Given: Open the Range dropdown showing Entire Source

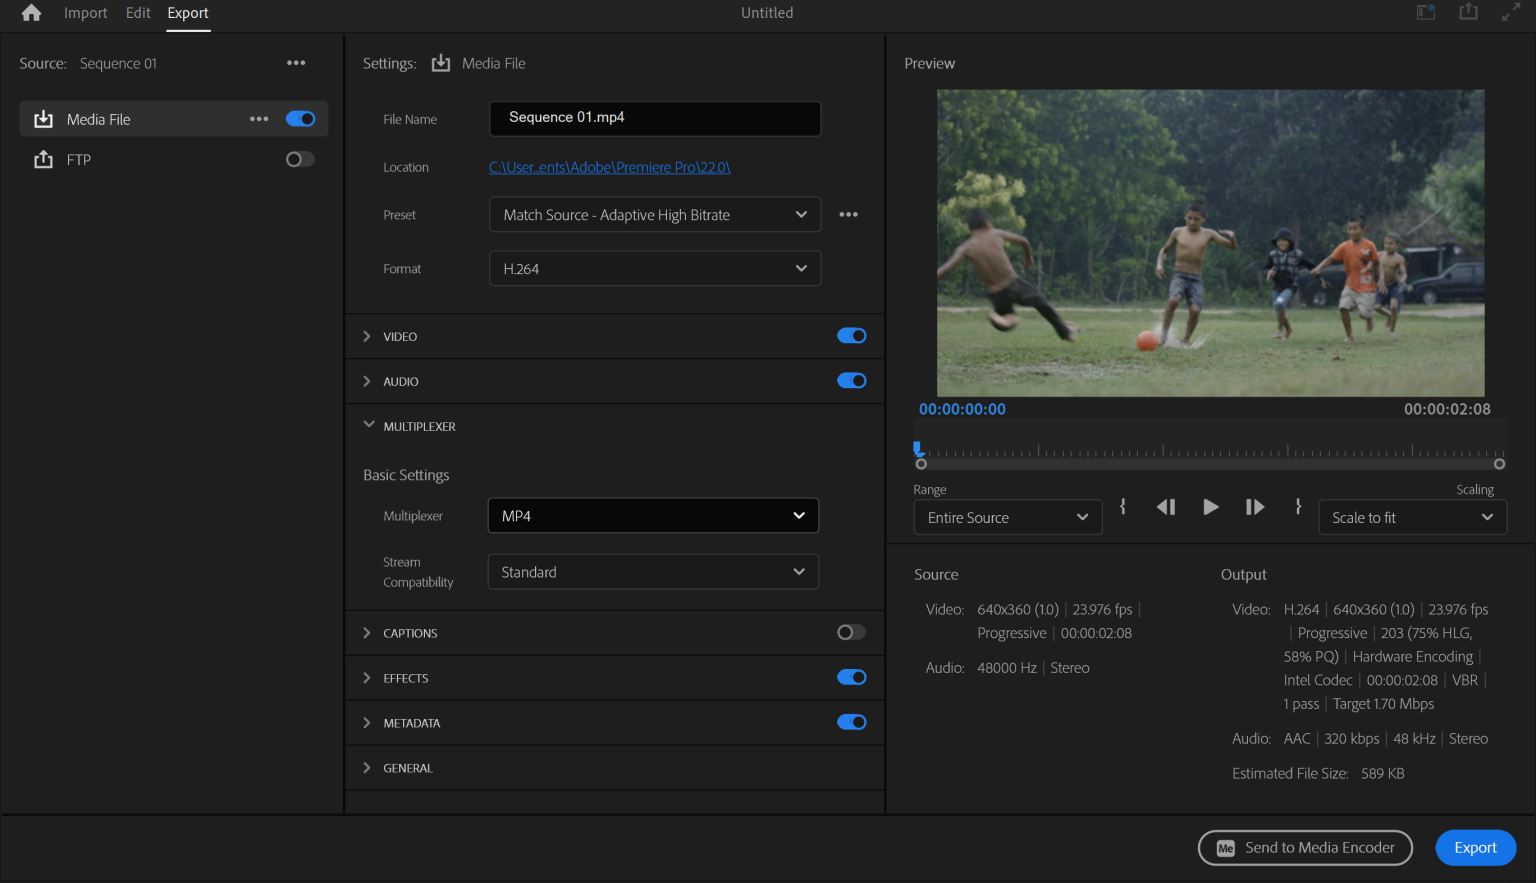Looking at the screenshot, I should tap(1007, 517).
